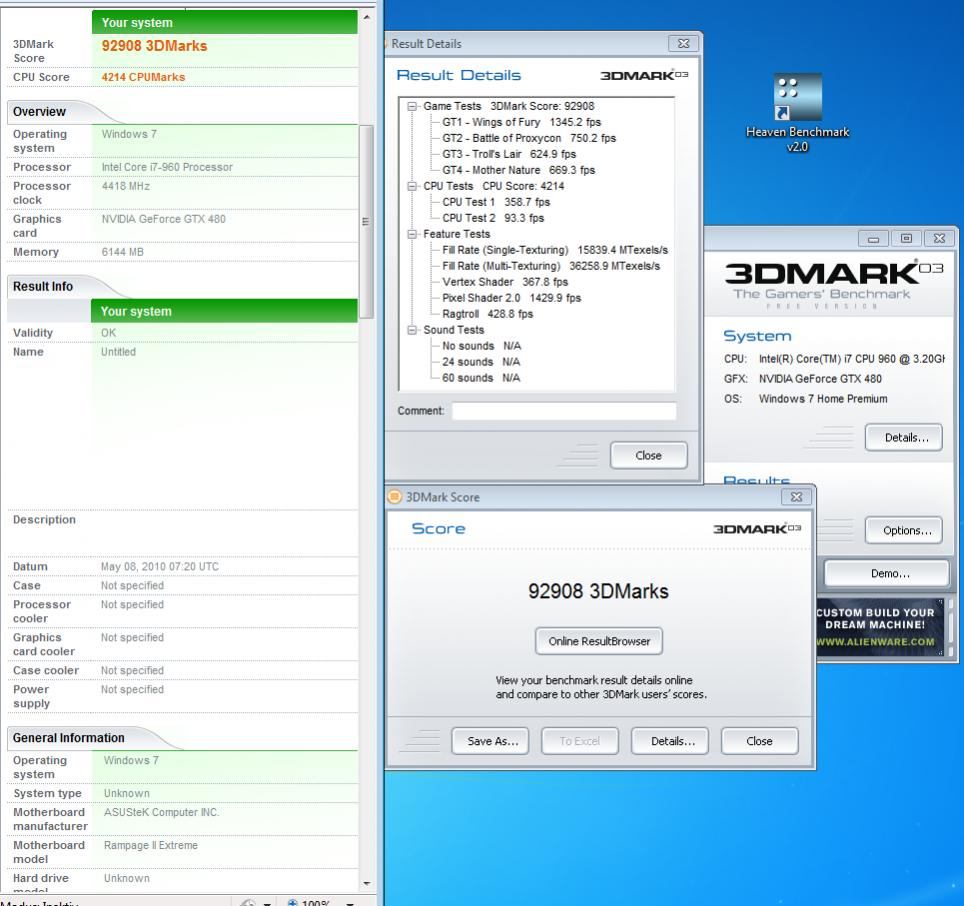Screen dimensions: 964x906
Task: Select the Ragtroll result row
Action: pyautogui.click(x=488, y=314)
